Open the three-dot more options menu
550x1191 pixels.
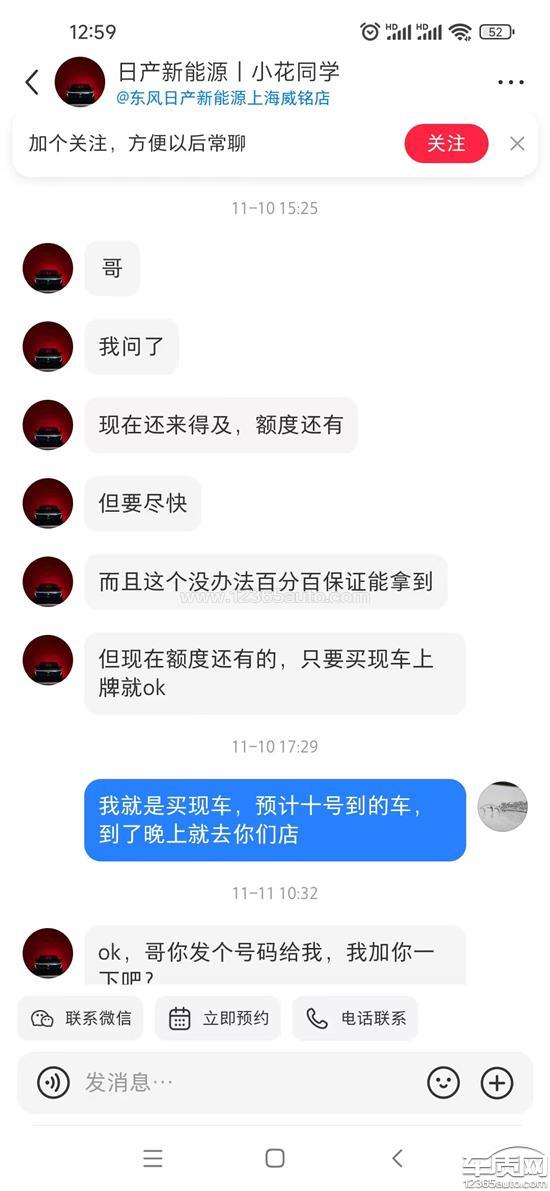click(x=511, y=82)
